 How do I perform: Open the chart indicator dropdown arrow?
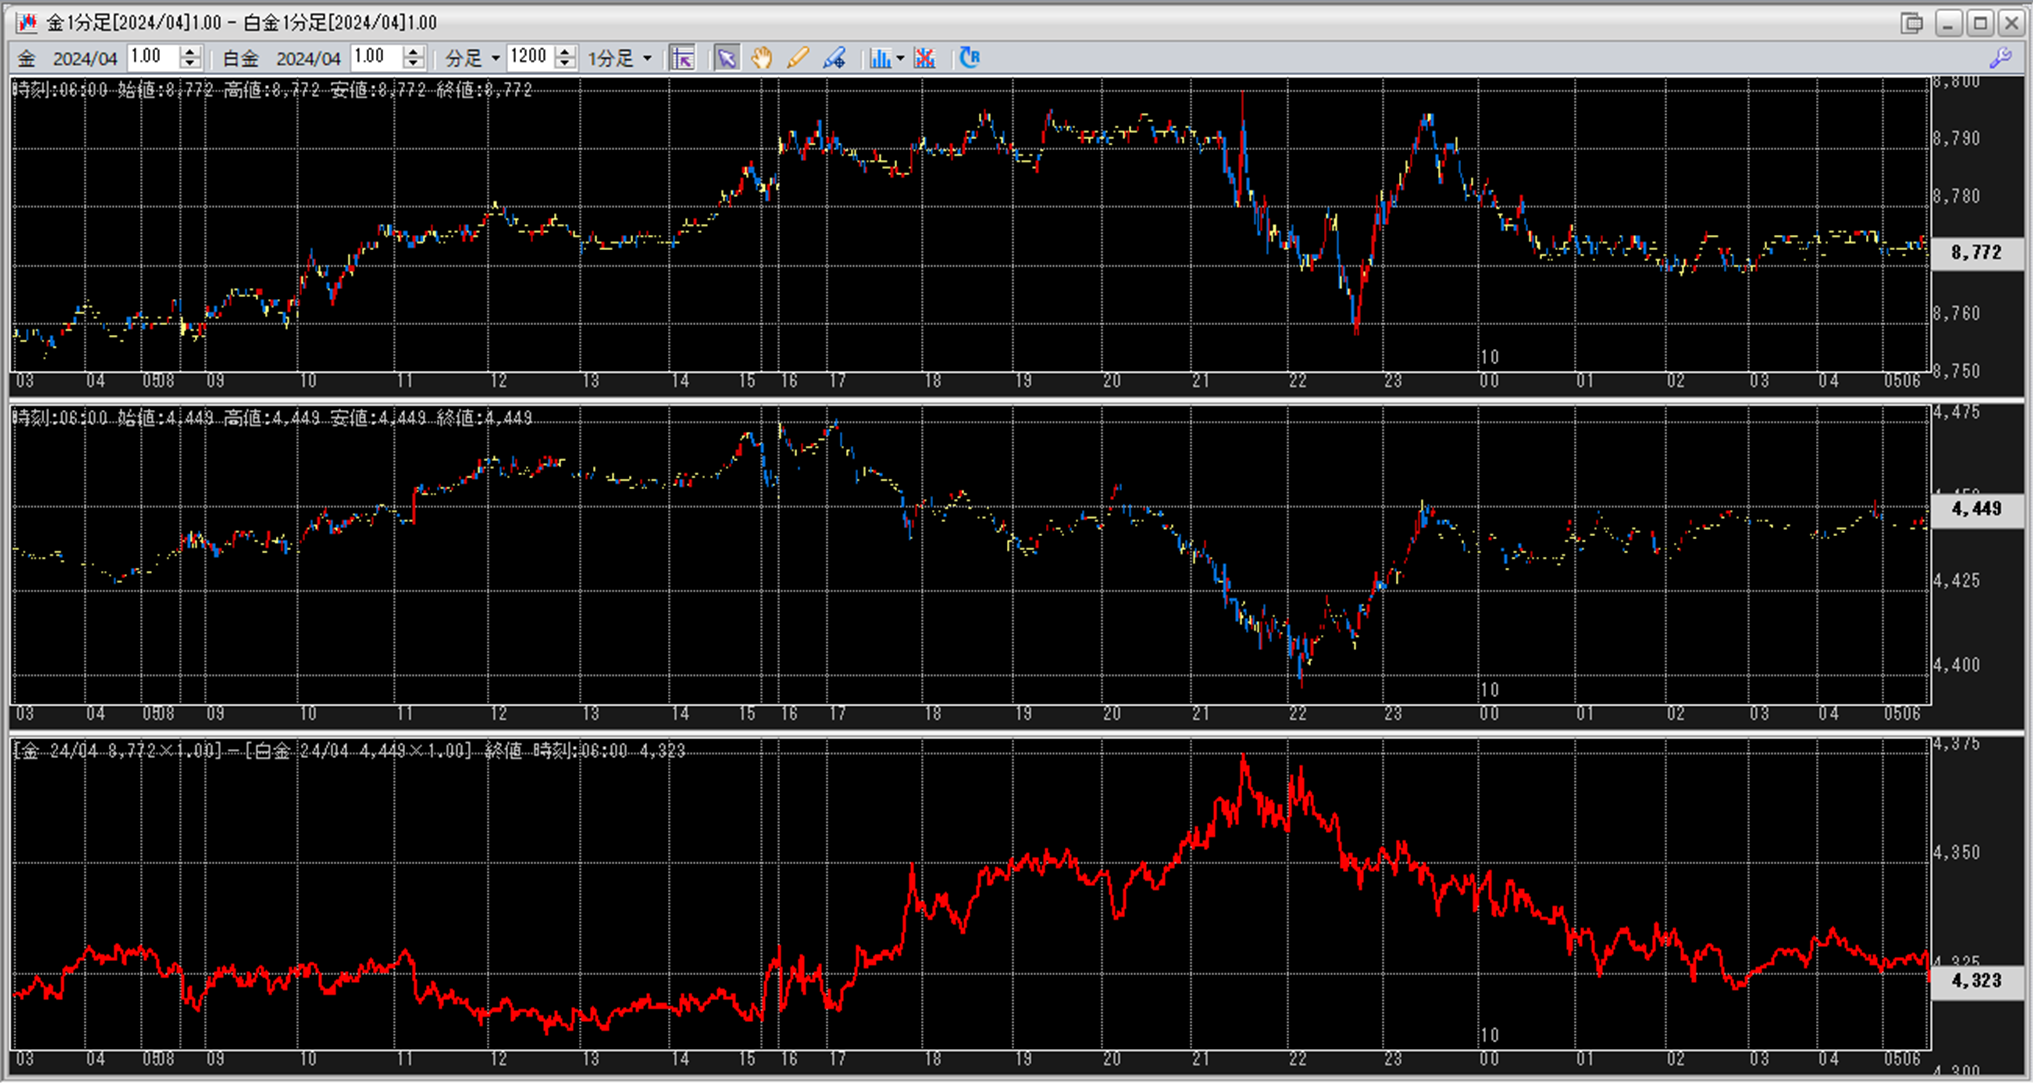pyautogui.click(x=900, y=58)
